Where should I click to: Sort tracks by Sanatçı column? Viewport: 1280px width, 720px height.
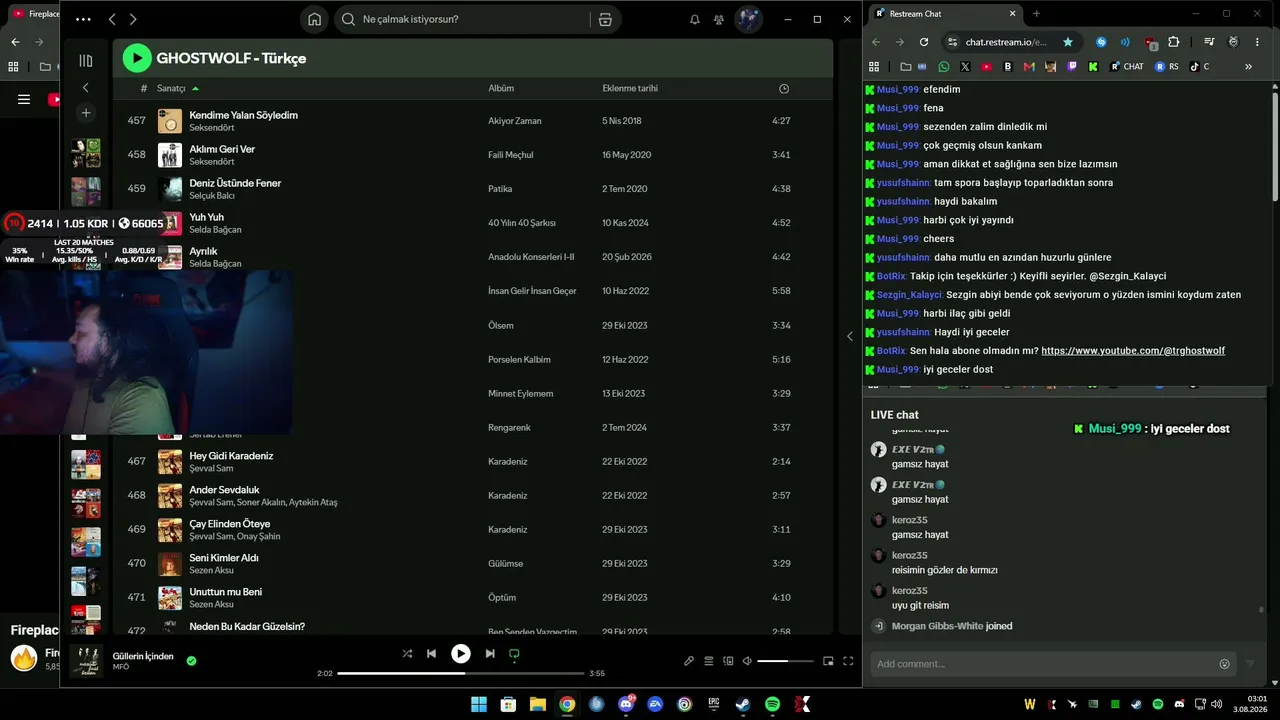(171, 88)
